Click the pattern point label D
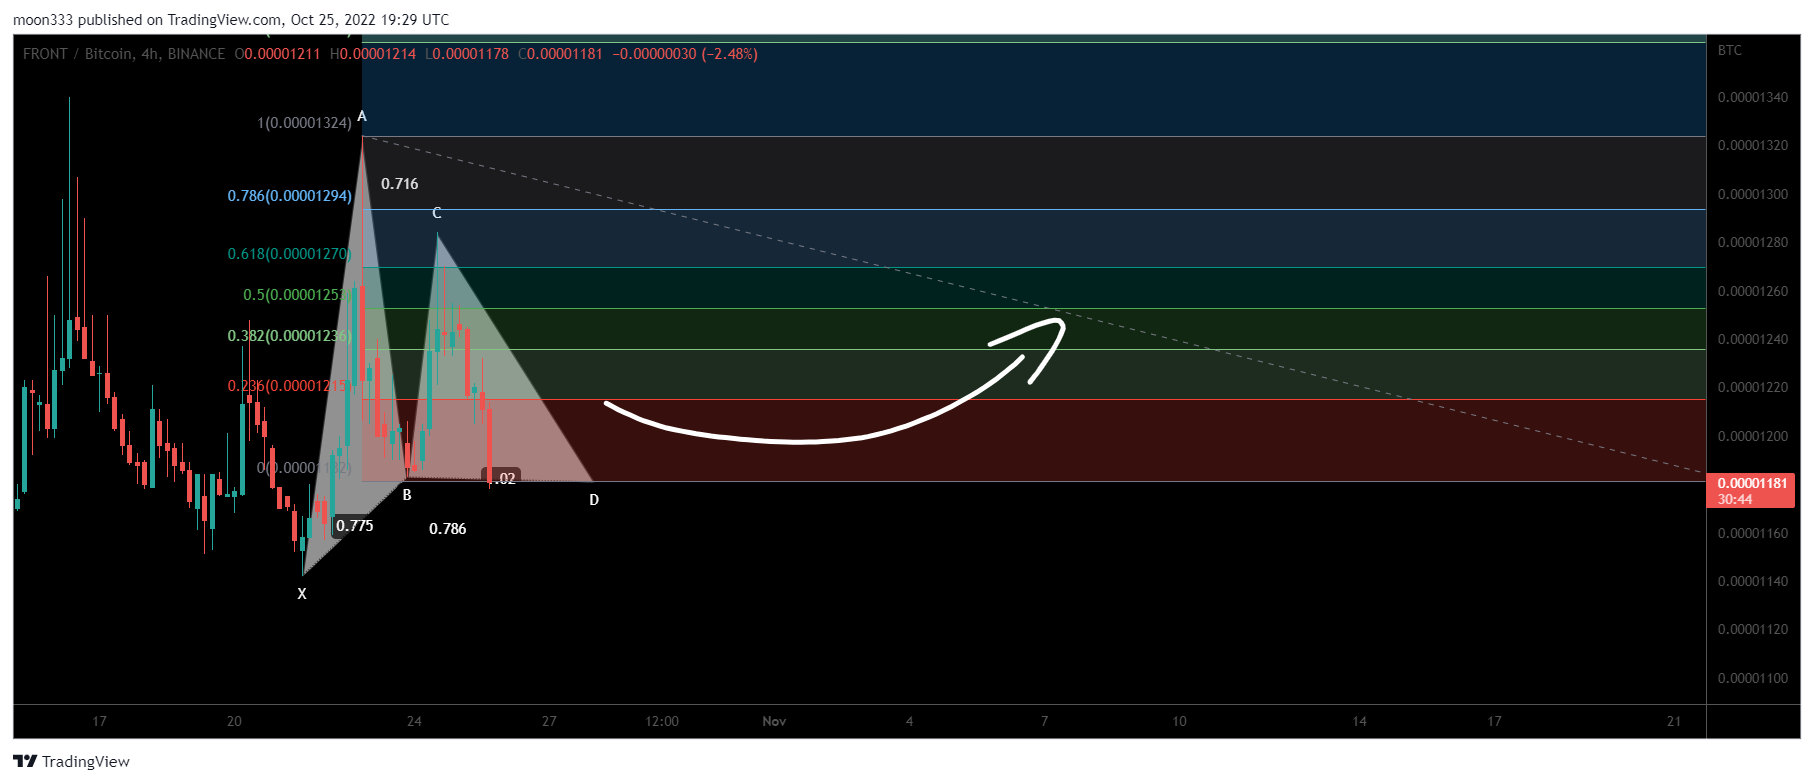The height and width of the screenshot is (783, 1814). click(x=594, y=500)
